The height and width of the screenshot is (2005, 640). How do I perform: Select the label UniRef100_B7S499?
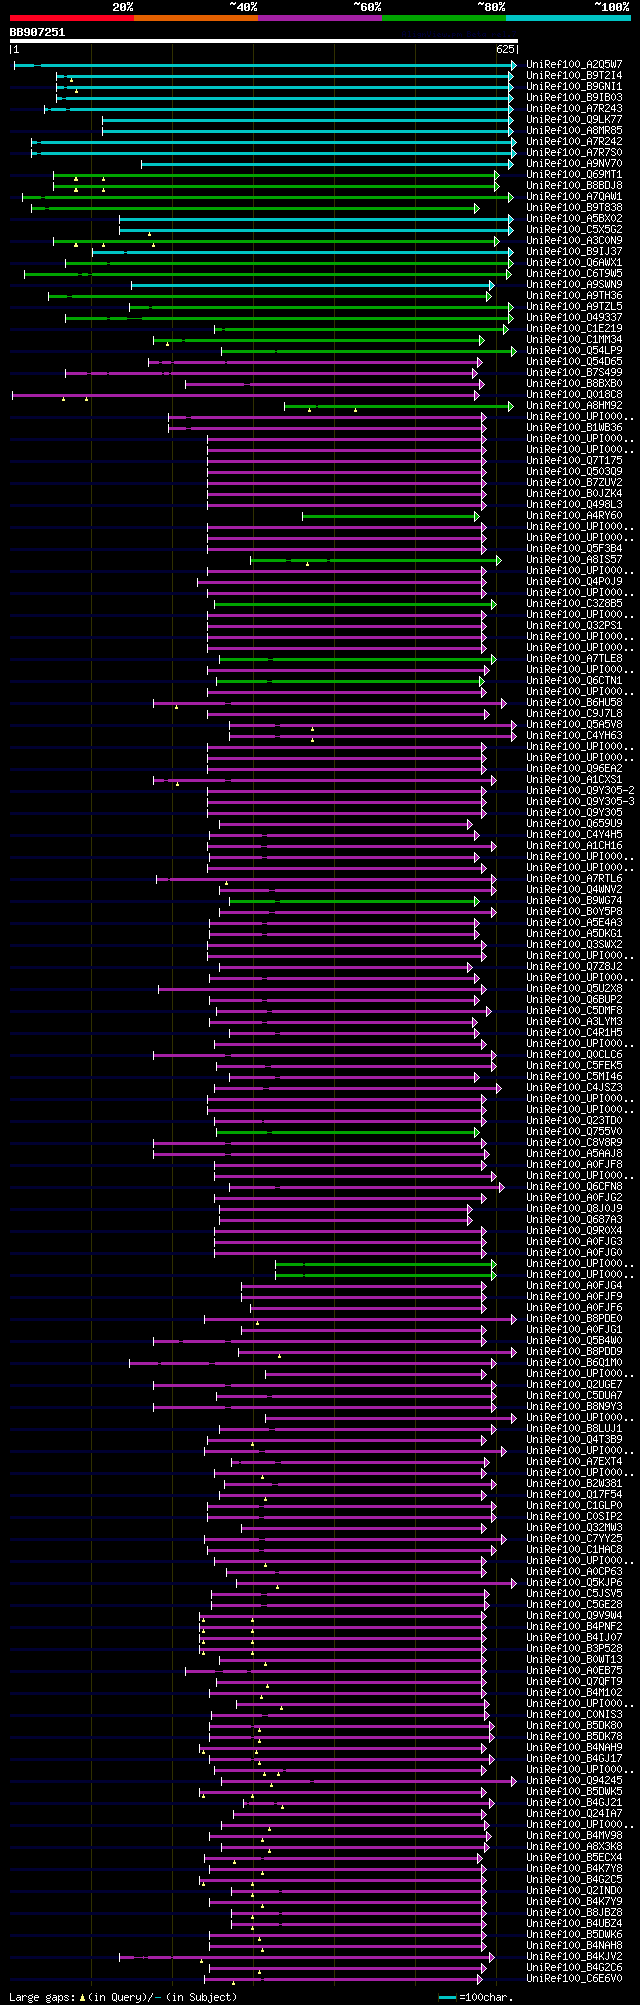coord(574,373)
